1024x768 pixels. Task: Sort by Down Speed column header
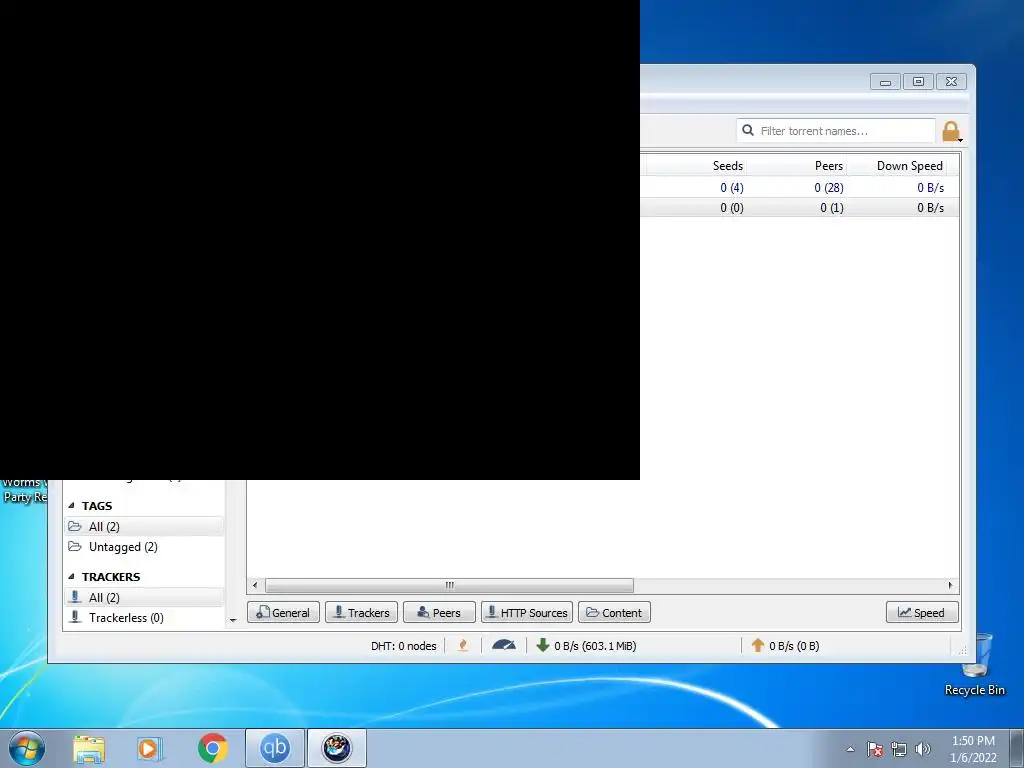click(x=909, y=166)
